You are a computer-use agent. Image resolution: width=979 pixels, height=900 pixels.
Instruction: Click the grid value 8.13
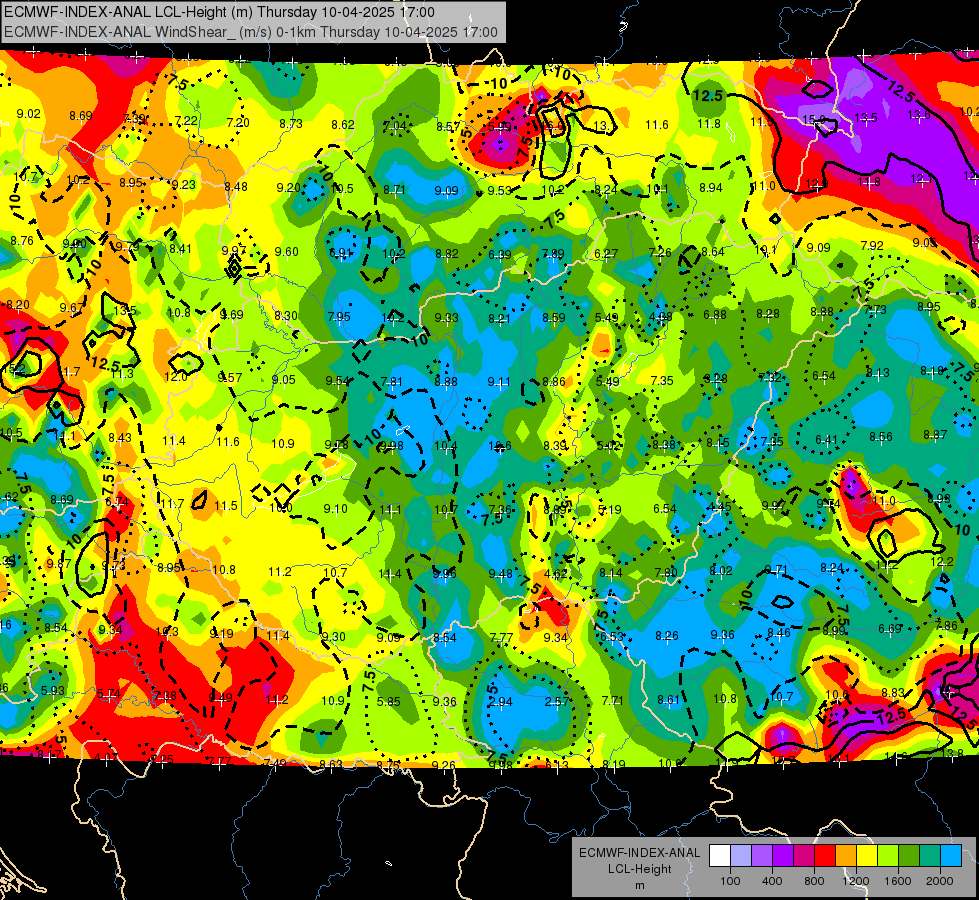coord(877,373)
